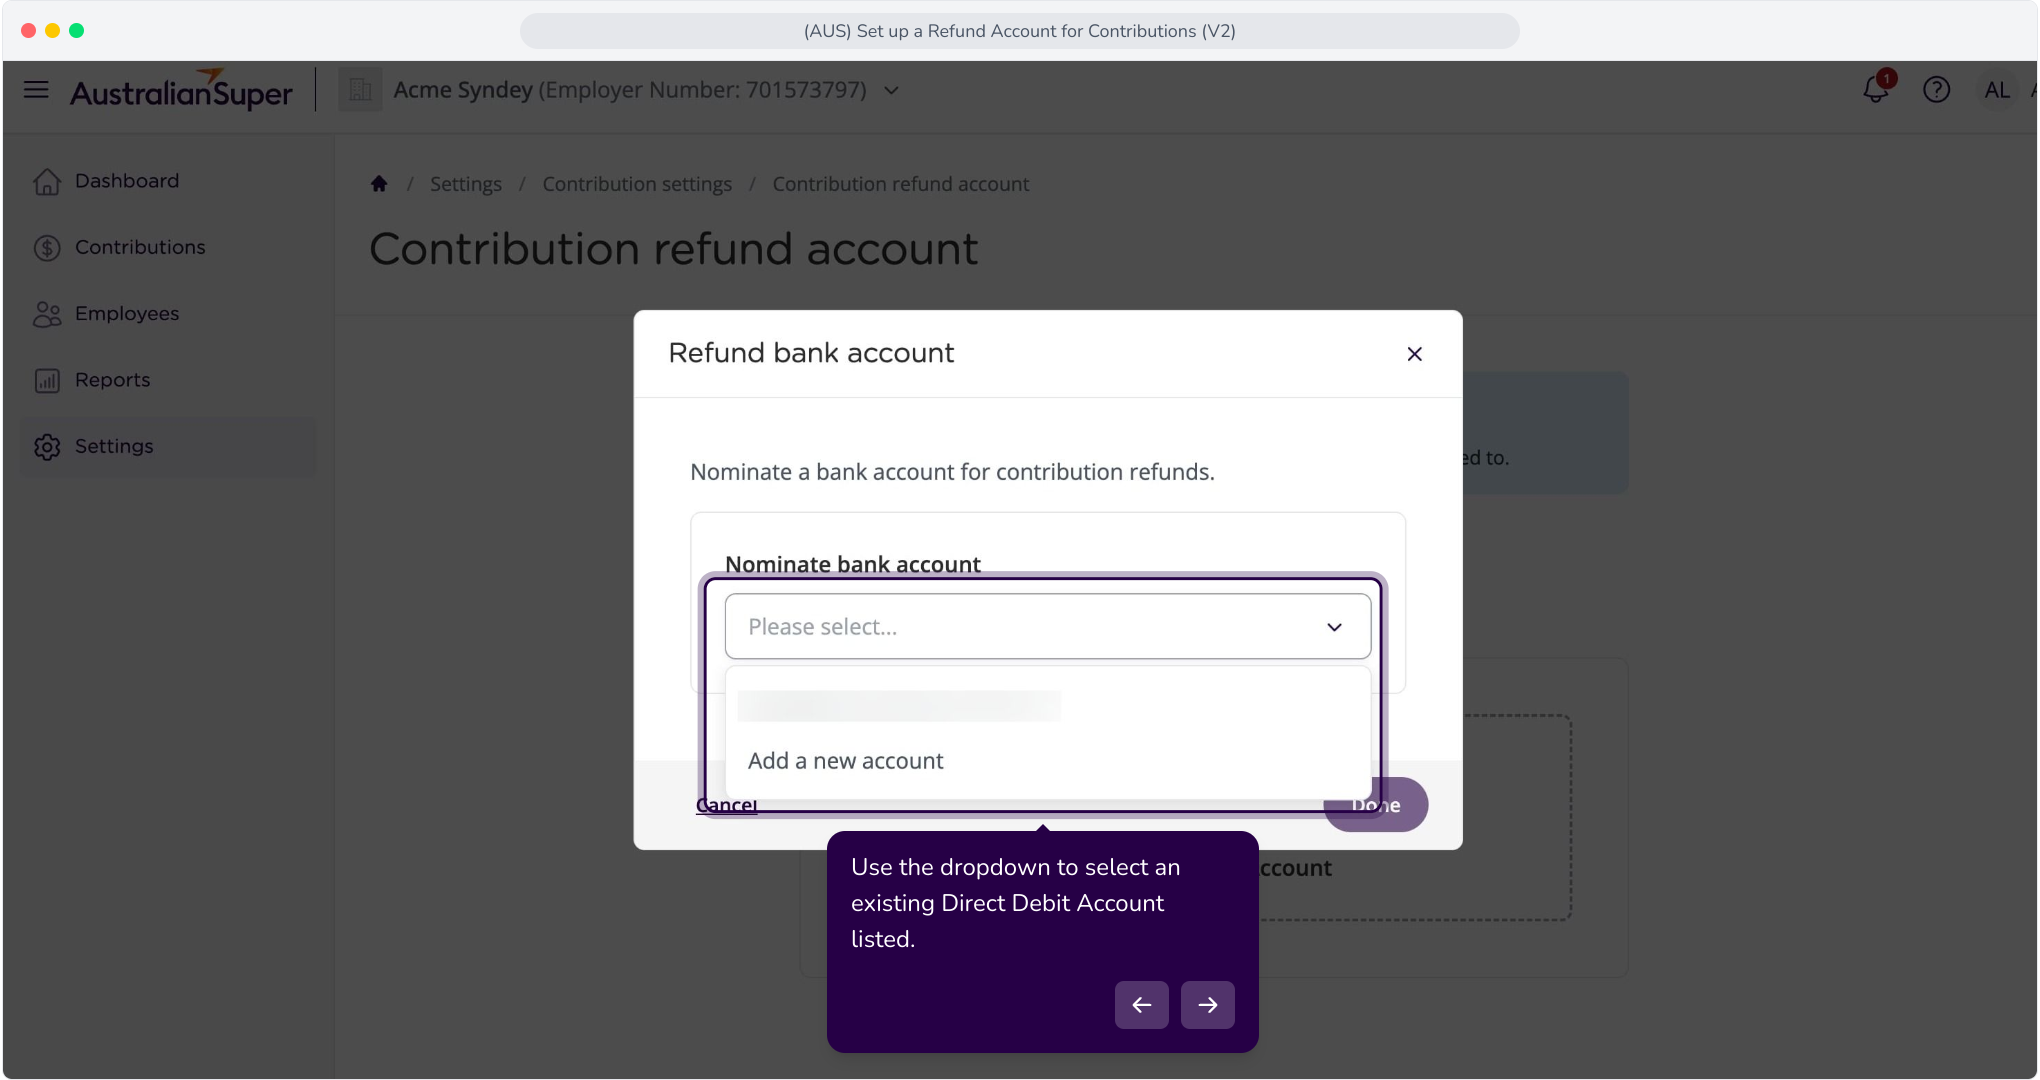The width and height of the screenshot is (2040, 1080).
Task: Click the Dashboard house icon
Action: [x=47, y=181]
